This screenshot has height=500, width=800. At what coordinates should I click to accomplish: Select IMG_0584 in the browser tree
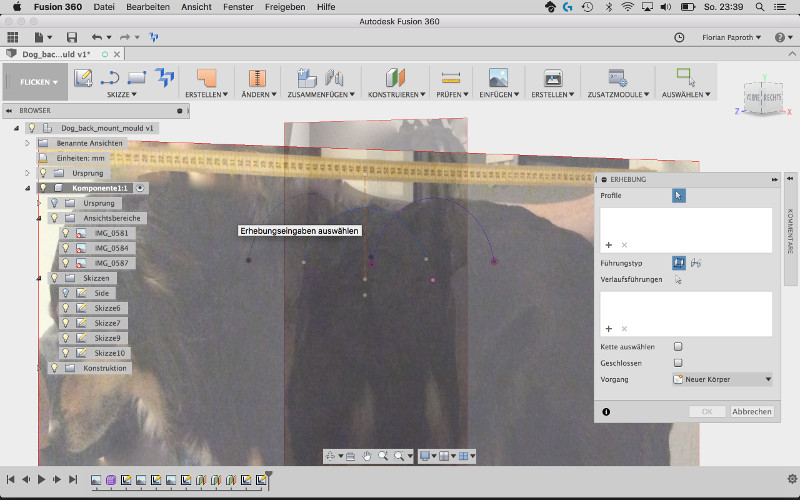coord(110,248)
